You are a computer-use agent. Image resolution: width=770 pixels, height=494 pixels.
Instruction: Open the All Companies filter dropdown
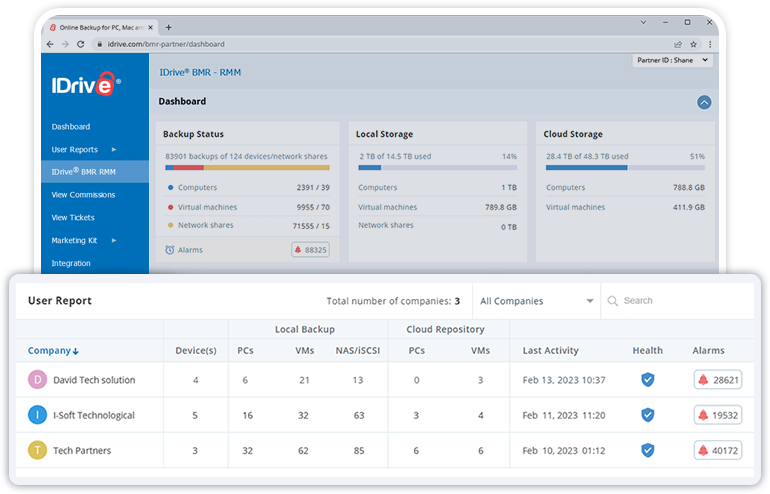tap(536, 301)
